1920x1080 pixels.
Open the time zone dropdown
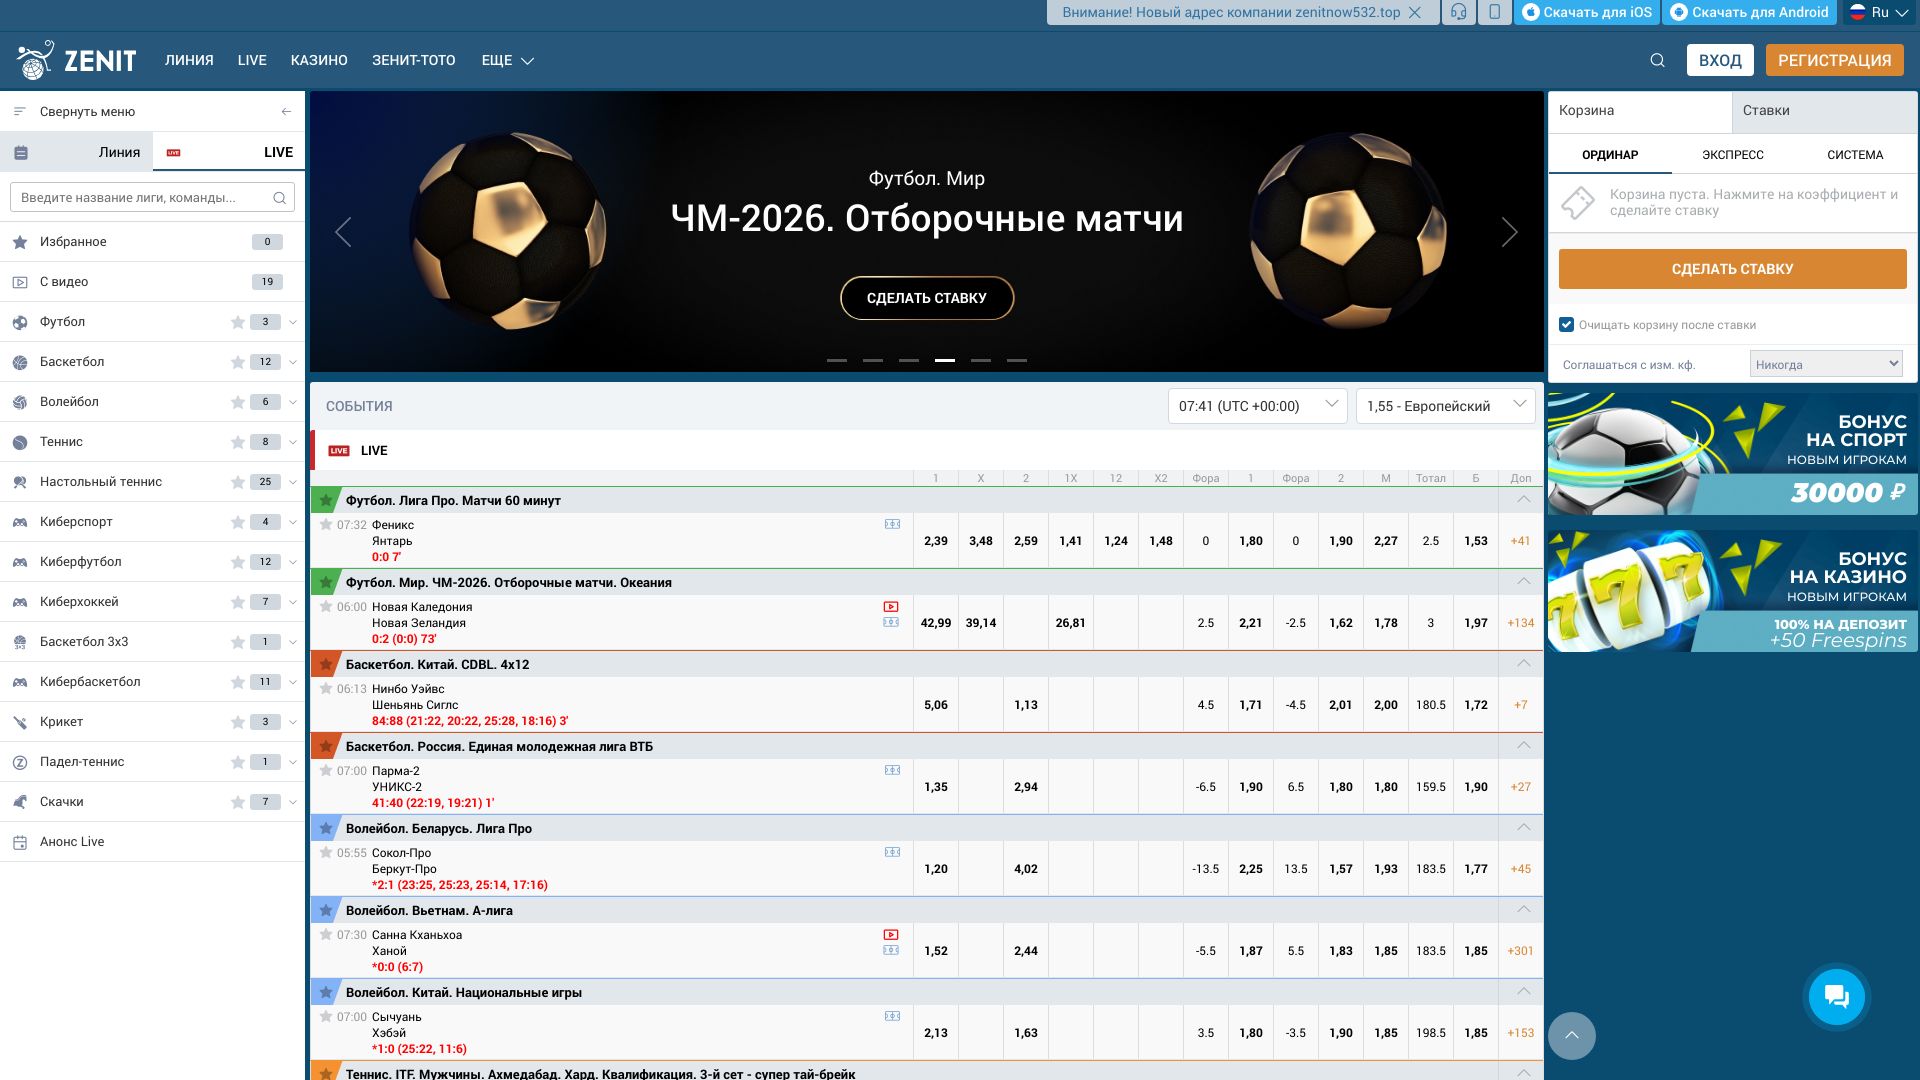[1257, 406]
